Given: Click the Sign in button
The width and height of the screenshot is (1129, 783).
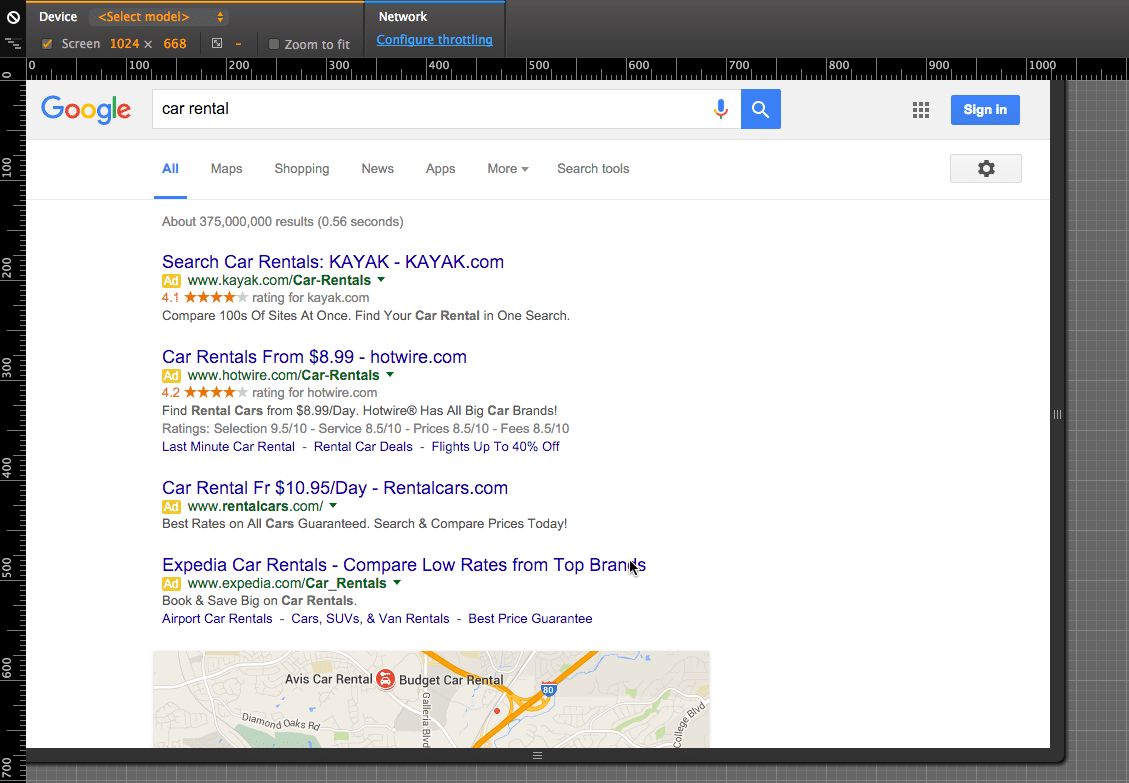Looking at the screenshot, I should tap(985, 109).
